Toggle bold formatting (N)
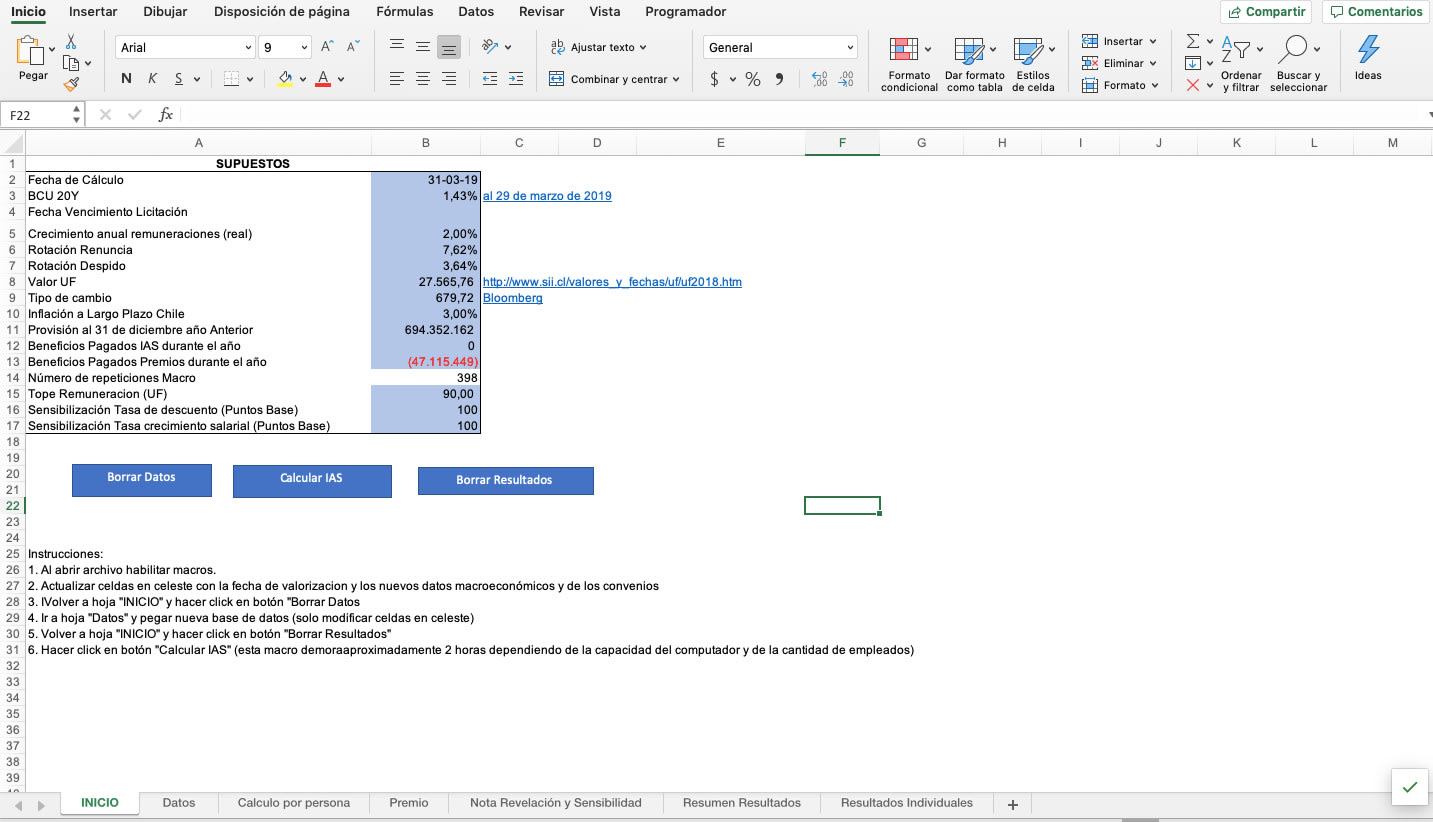The height and width of the screenshot is (822, 1433). point(126,79)
